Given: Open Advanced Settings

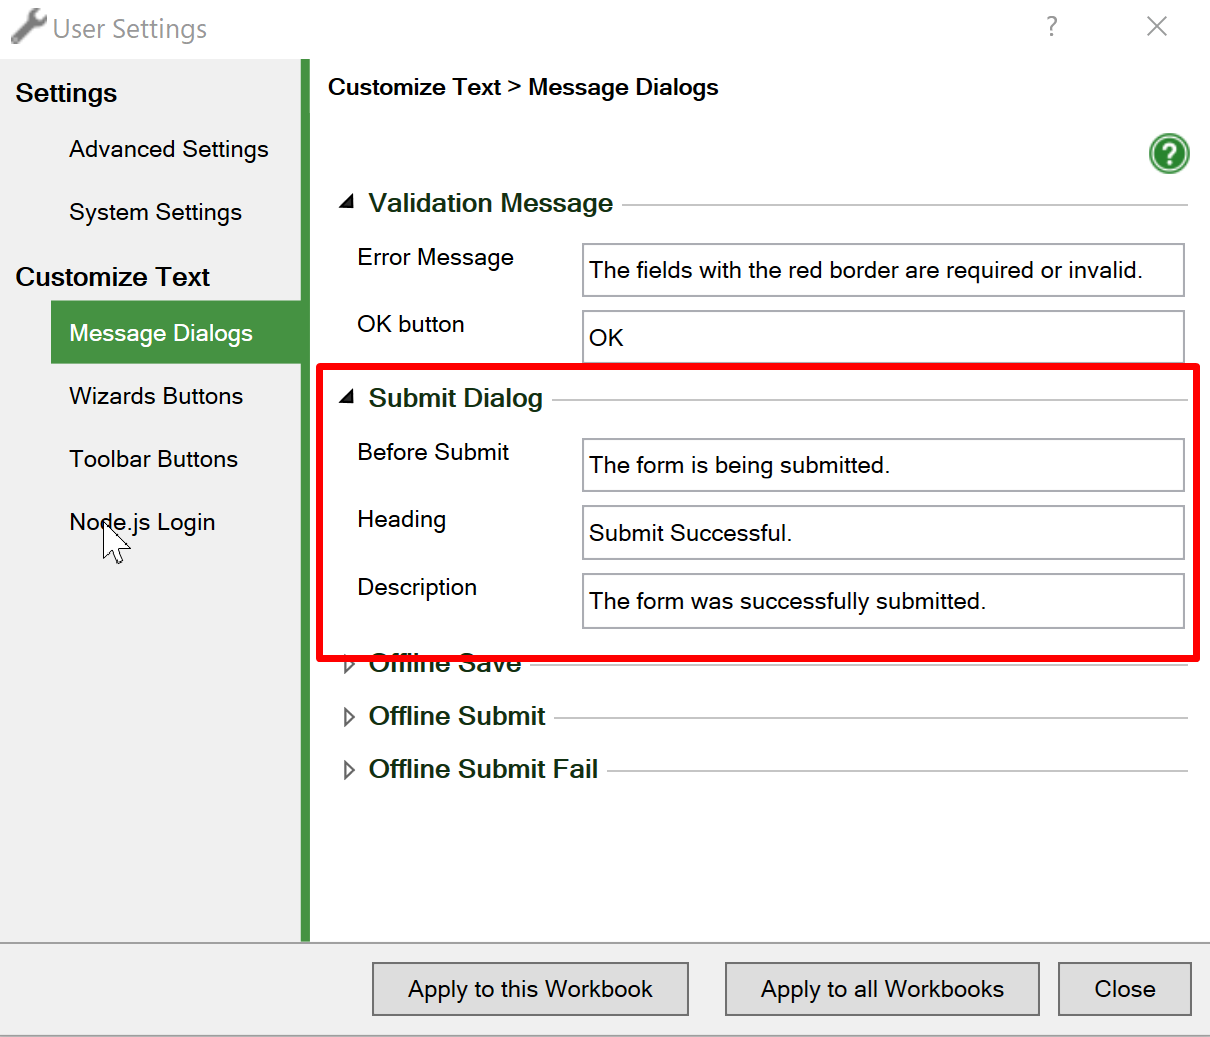Looking at the screenshot, I should point(168,148).
